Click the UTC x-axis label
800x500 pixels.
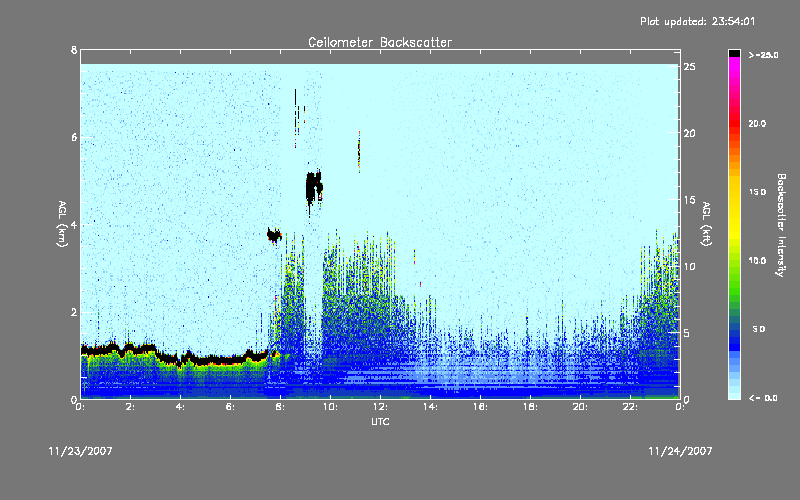[380, 421]
